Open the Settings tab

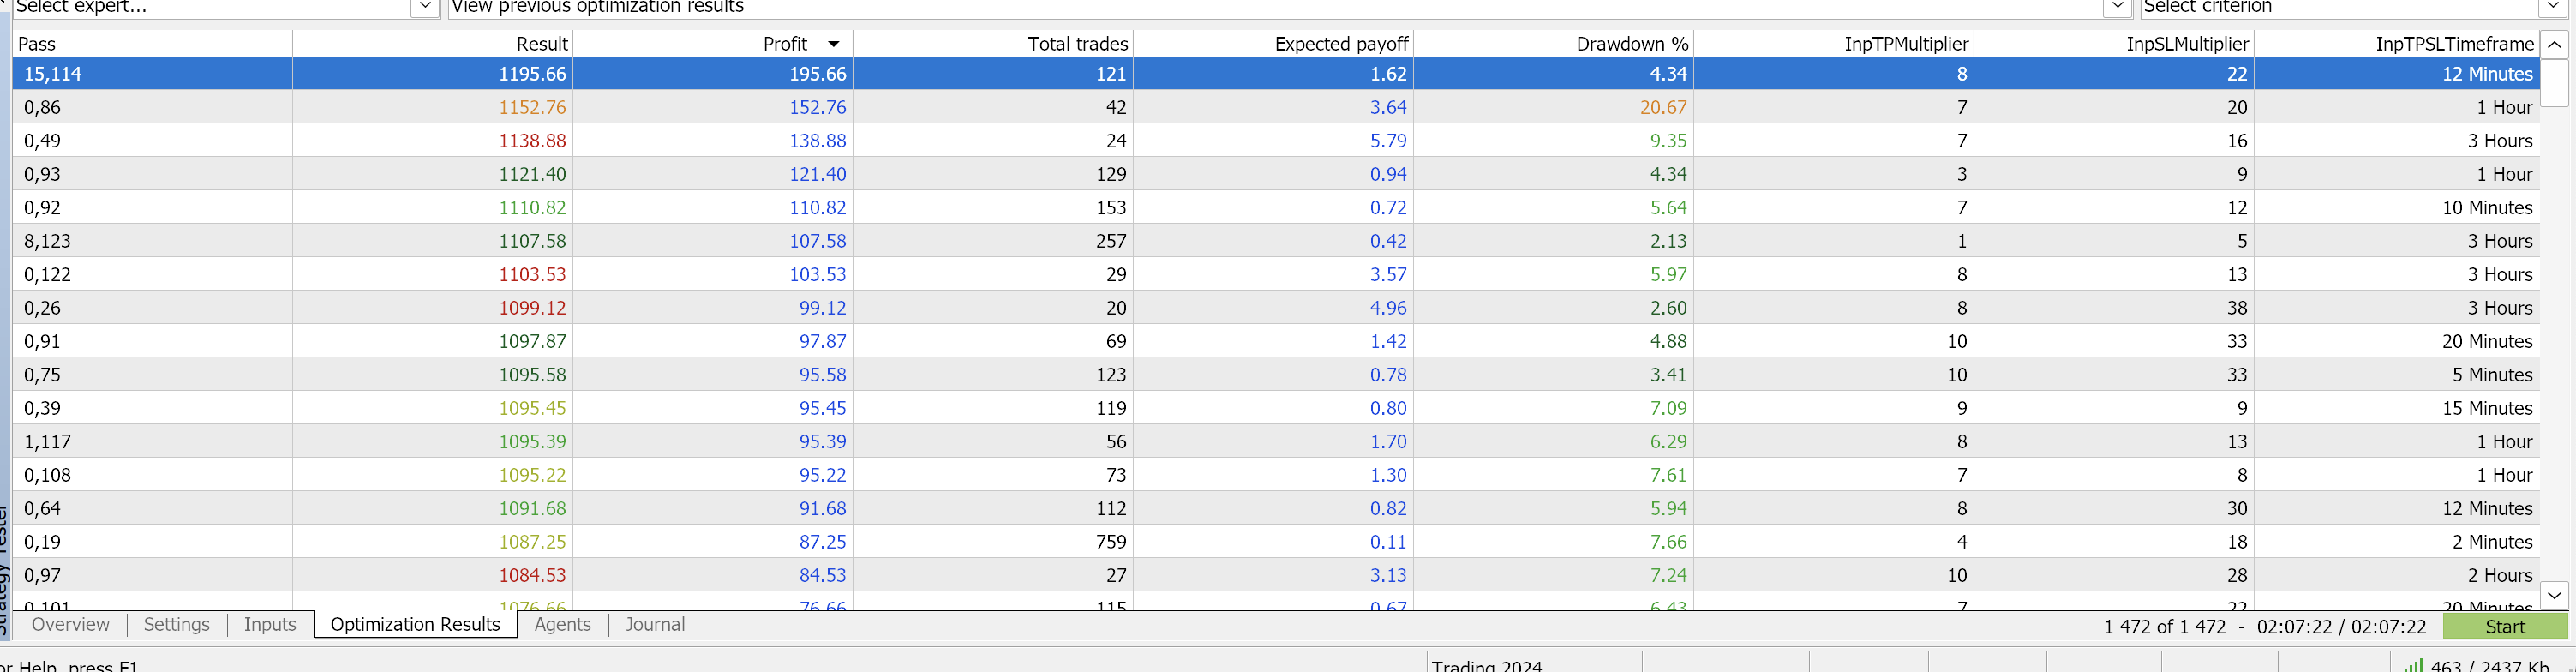176,625
